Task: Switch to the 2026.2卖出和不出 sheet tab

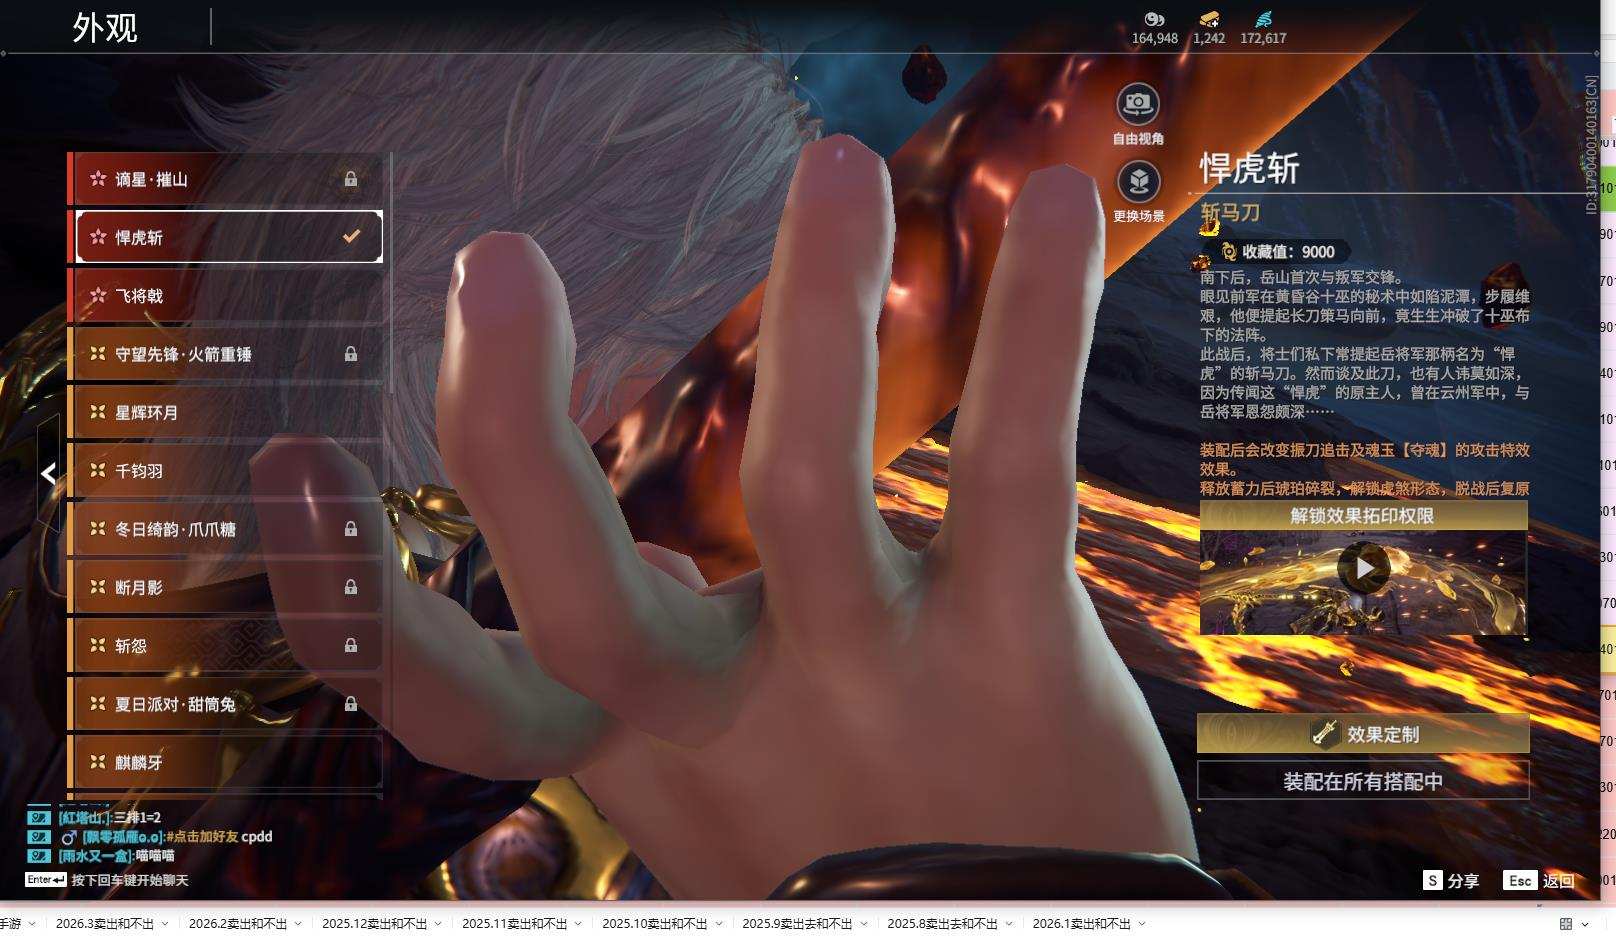Action: 238,924
